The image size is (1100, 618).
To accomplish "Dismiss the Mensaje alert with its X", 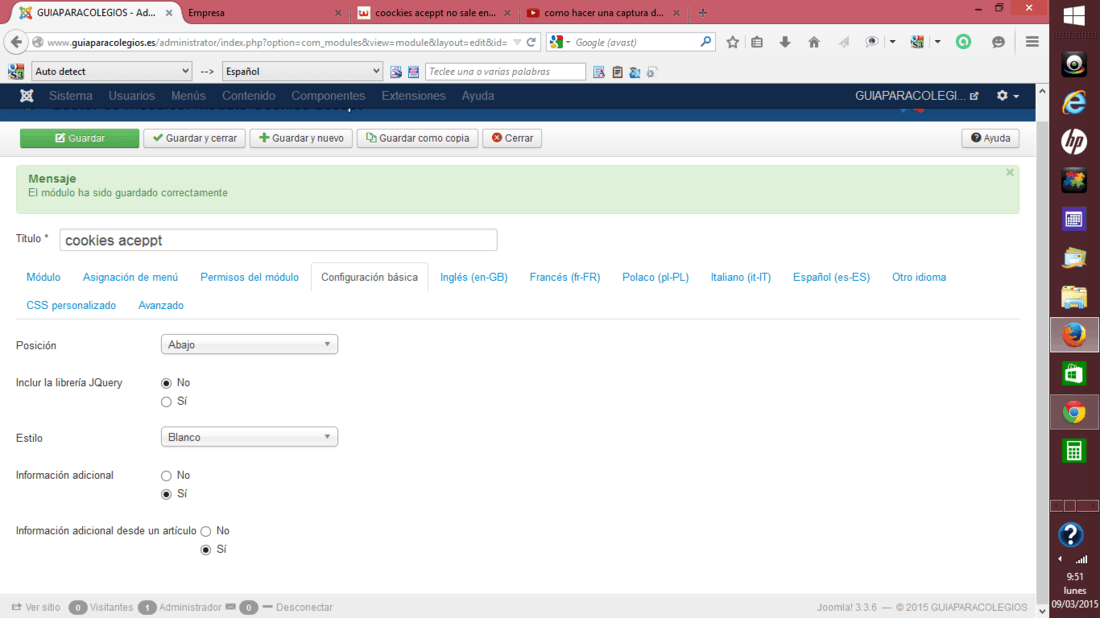I will click(1010, 172).
